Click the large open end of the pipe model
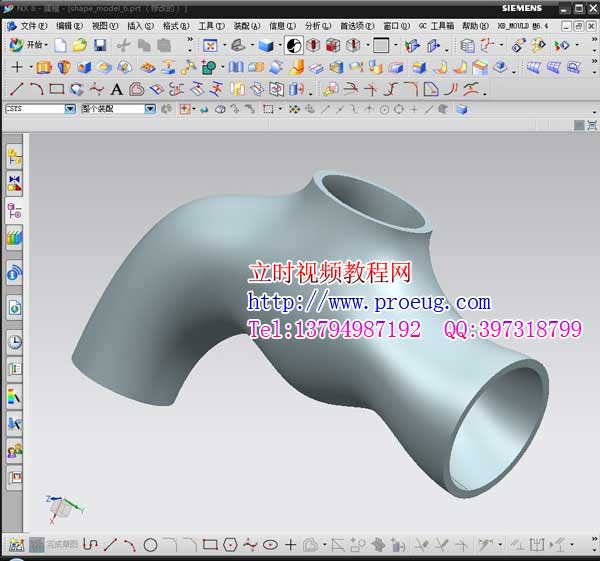Image resolution: width=600 pixels, height=561 pixels. pos(496,429)
